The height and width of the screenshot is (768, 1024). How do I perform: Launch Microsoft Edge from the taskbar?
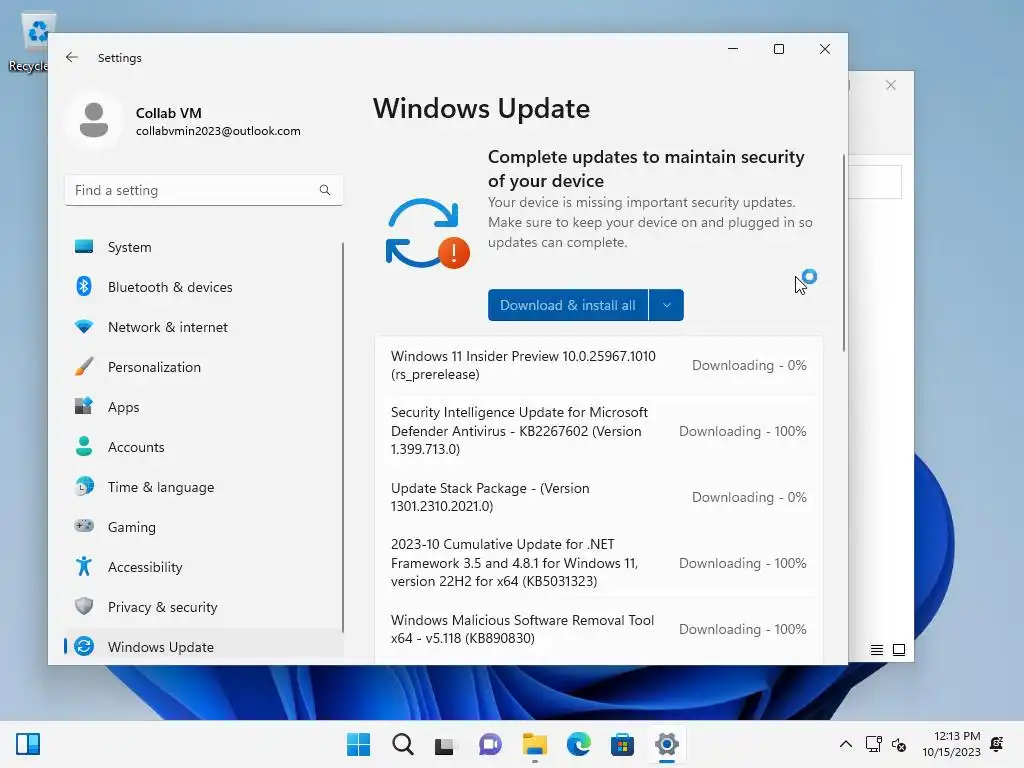[579, 744]
